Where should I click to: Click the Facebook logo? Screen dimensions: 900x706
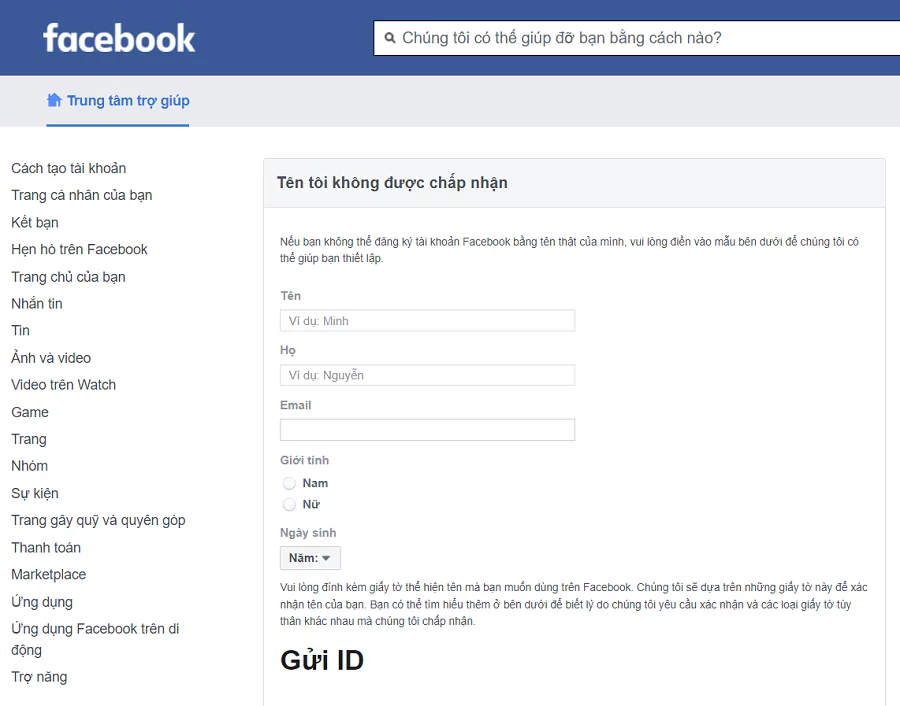[119, 38]
